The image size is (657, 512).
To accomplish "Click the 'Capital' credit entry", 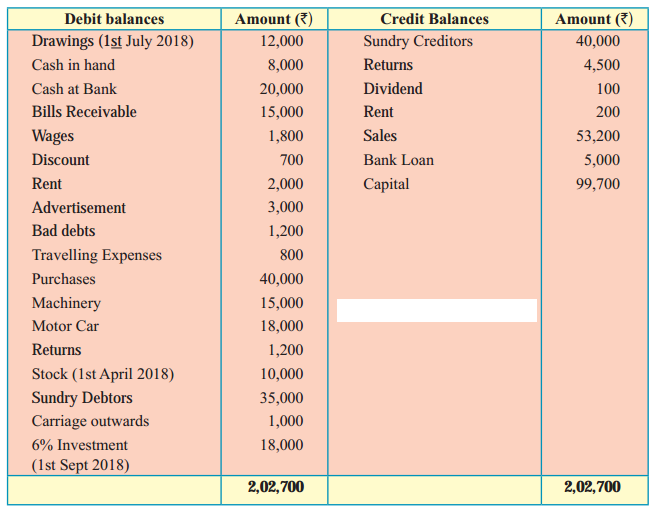I will (386, 184).
